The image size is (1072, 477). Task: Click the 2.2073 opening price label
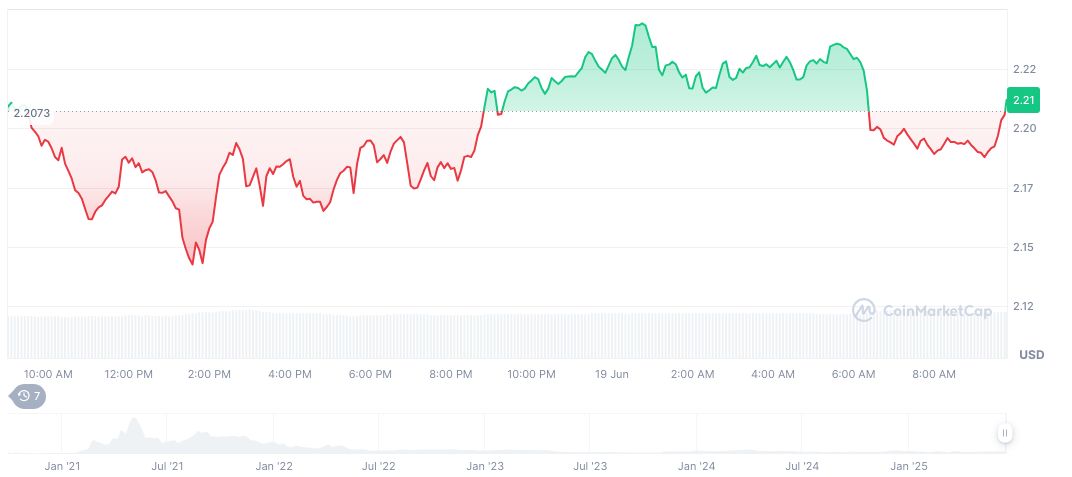32,113
